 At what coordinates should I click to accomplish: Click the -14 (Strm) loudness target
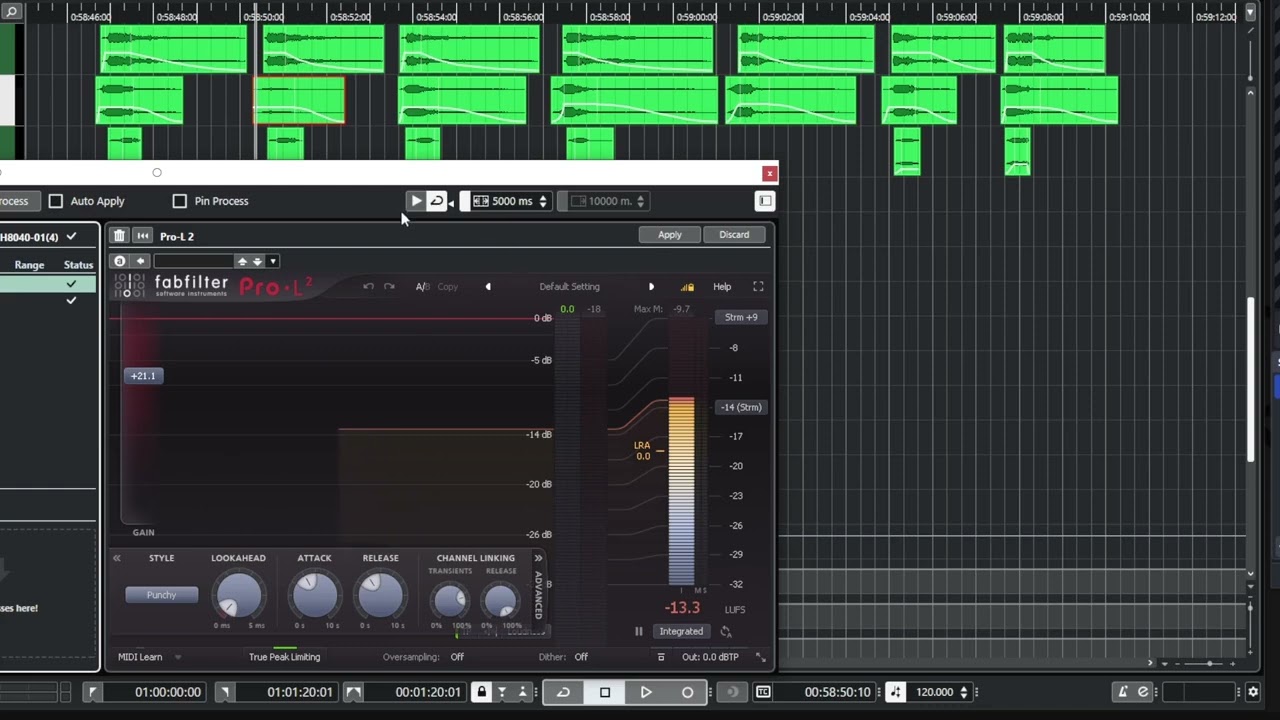coord(741,407)
